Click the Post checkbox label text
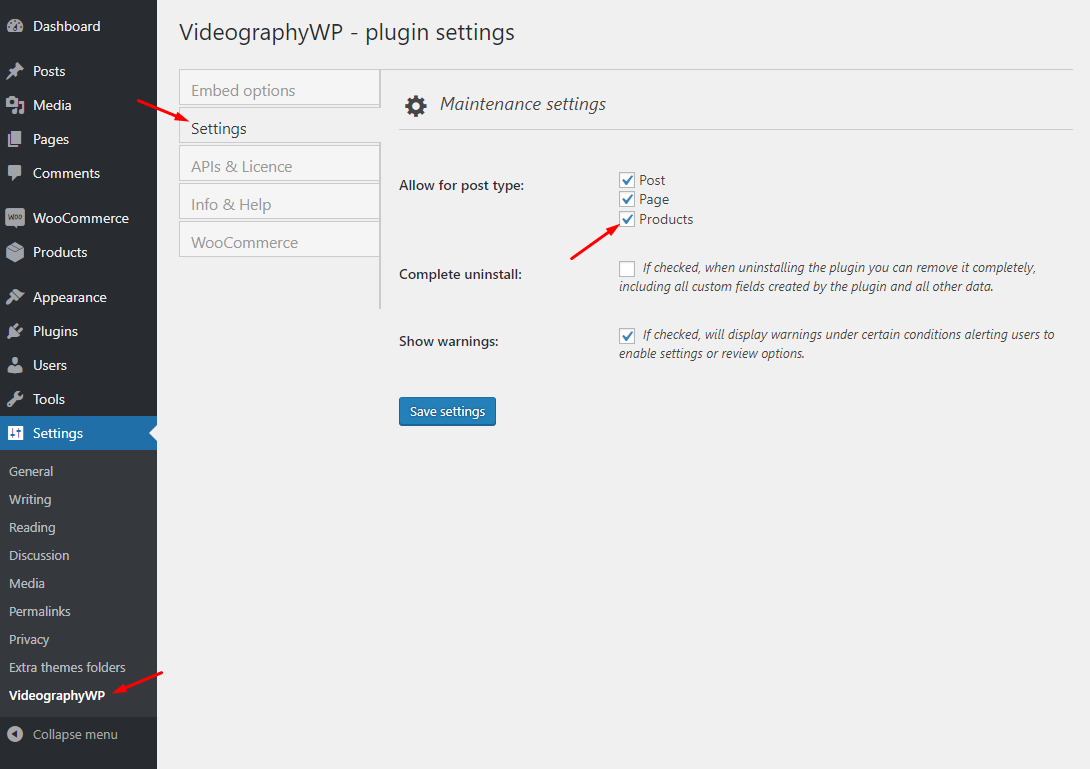 (652, 180)
